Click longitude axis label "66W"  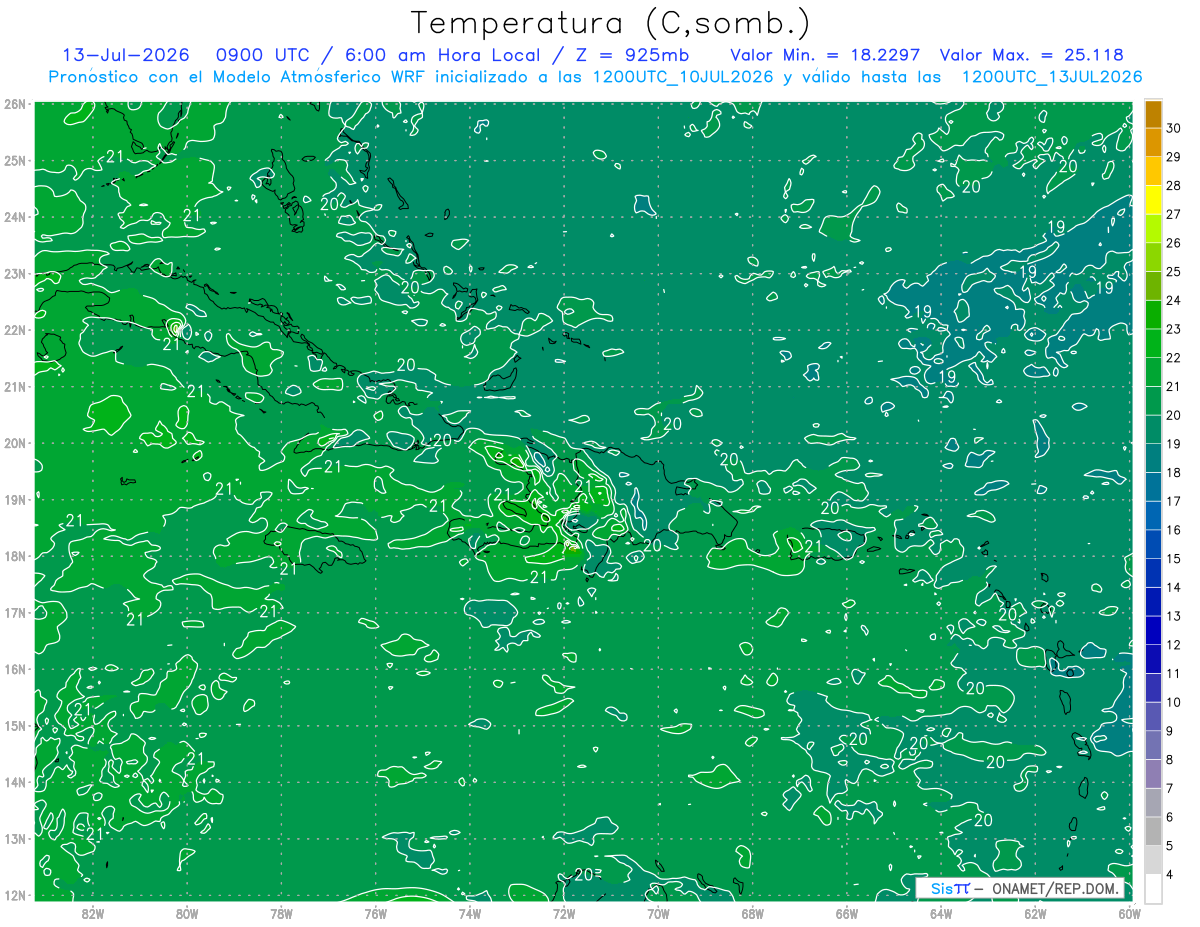click(846, 913)
